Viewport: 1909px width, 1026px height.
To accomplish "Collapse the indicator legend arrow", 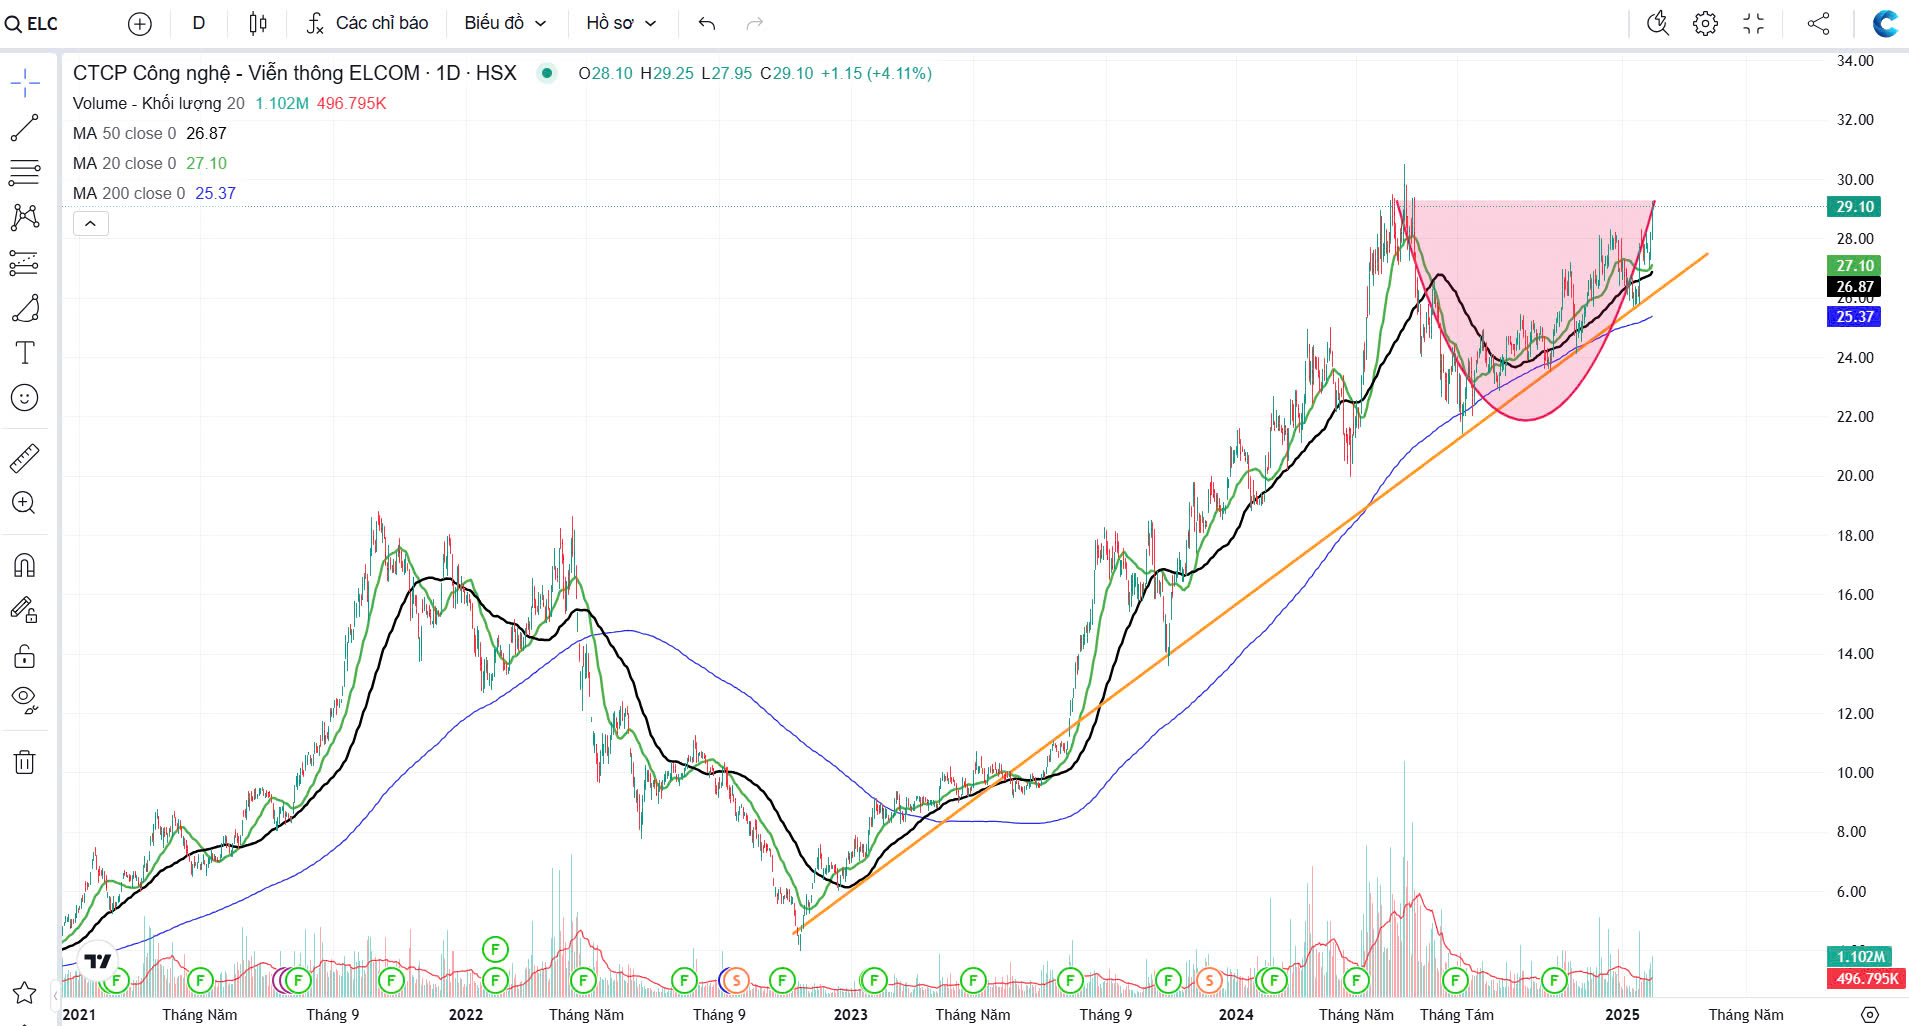I will click(x=90, y=224).
